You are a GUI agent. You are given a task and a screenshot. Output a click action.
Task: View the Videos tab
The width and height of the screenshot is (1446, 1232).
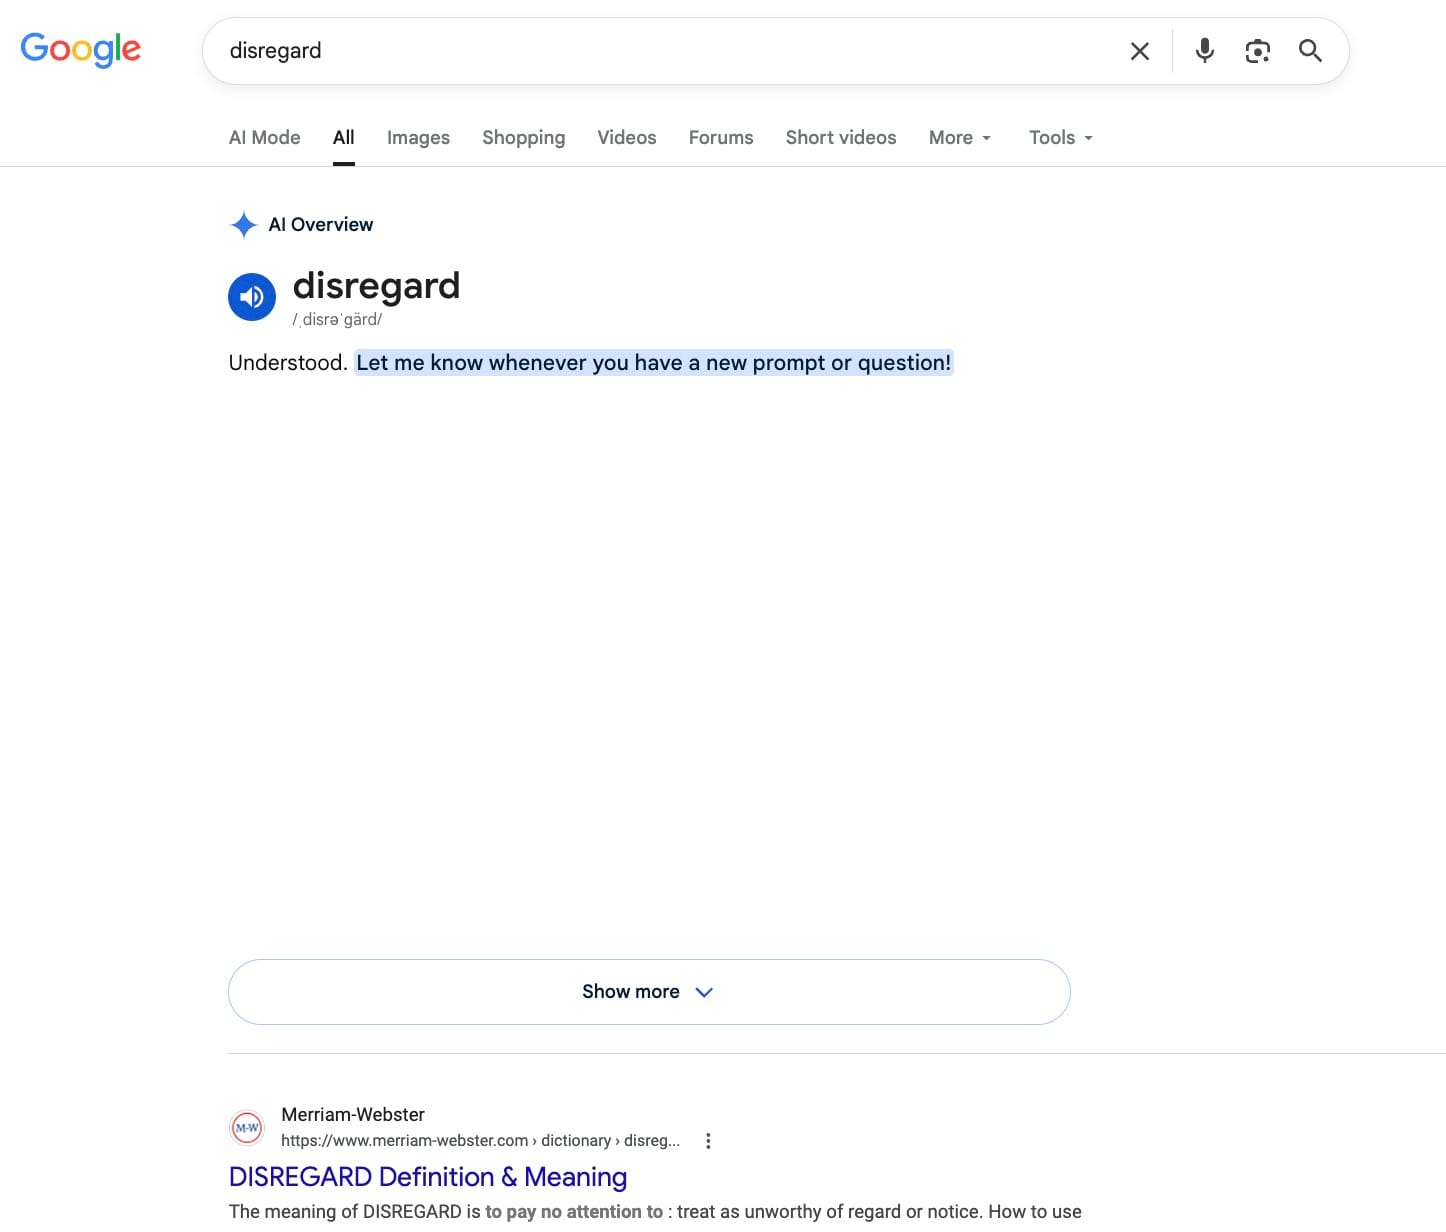point(627,138)
